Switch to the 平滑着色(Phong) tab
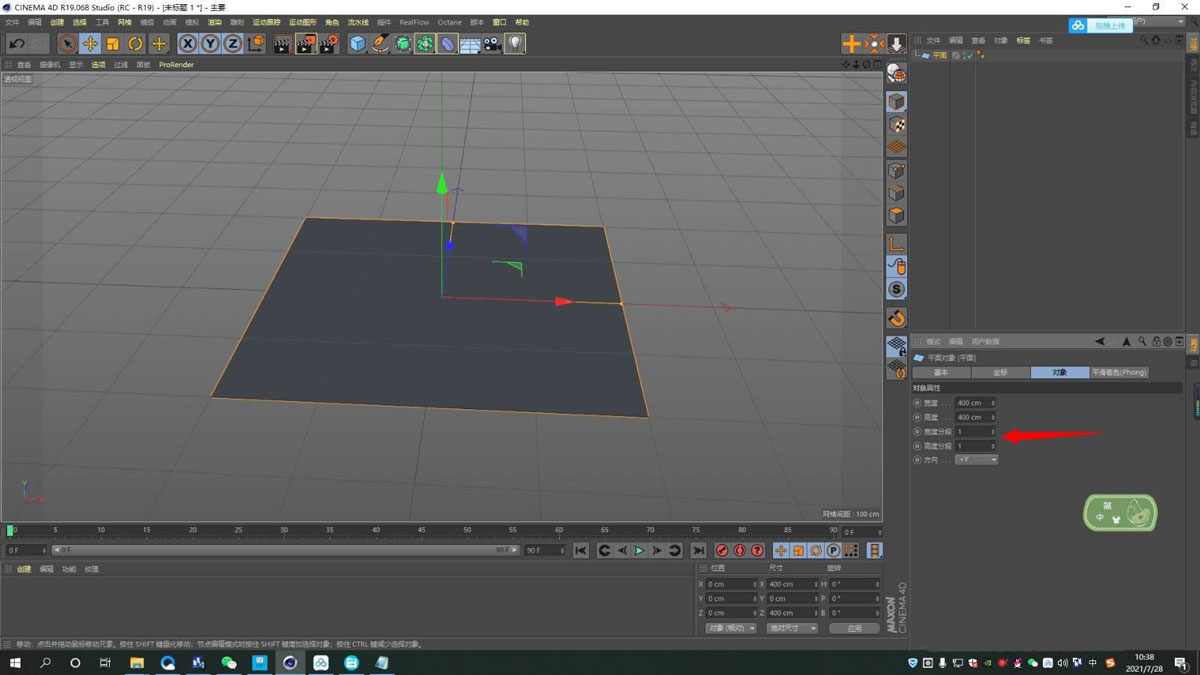The image size is (1200, 675). point(1120,371)
